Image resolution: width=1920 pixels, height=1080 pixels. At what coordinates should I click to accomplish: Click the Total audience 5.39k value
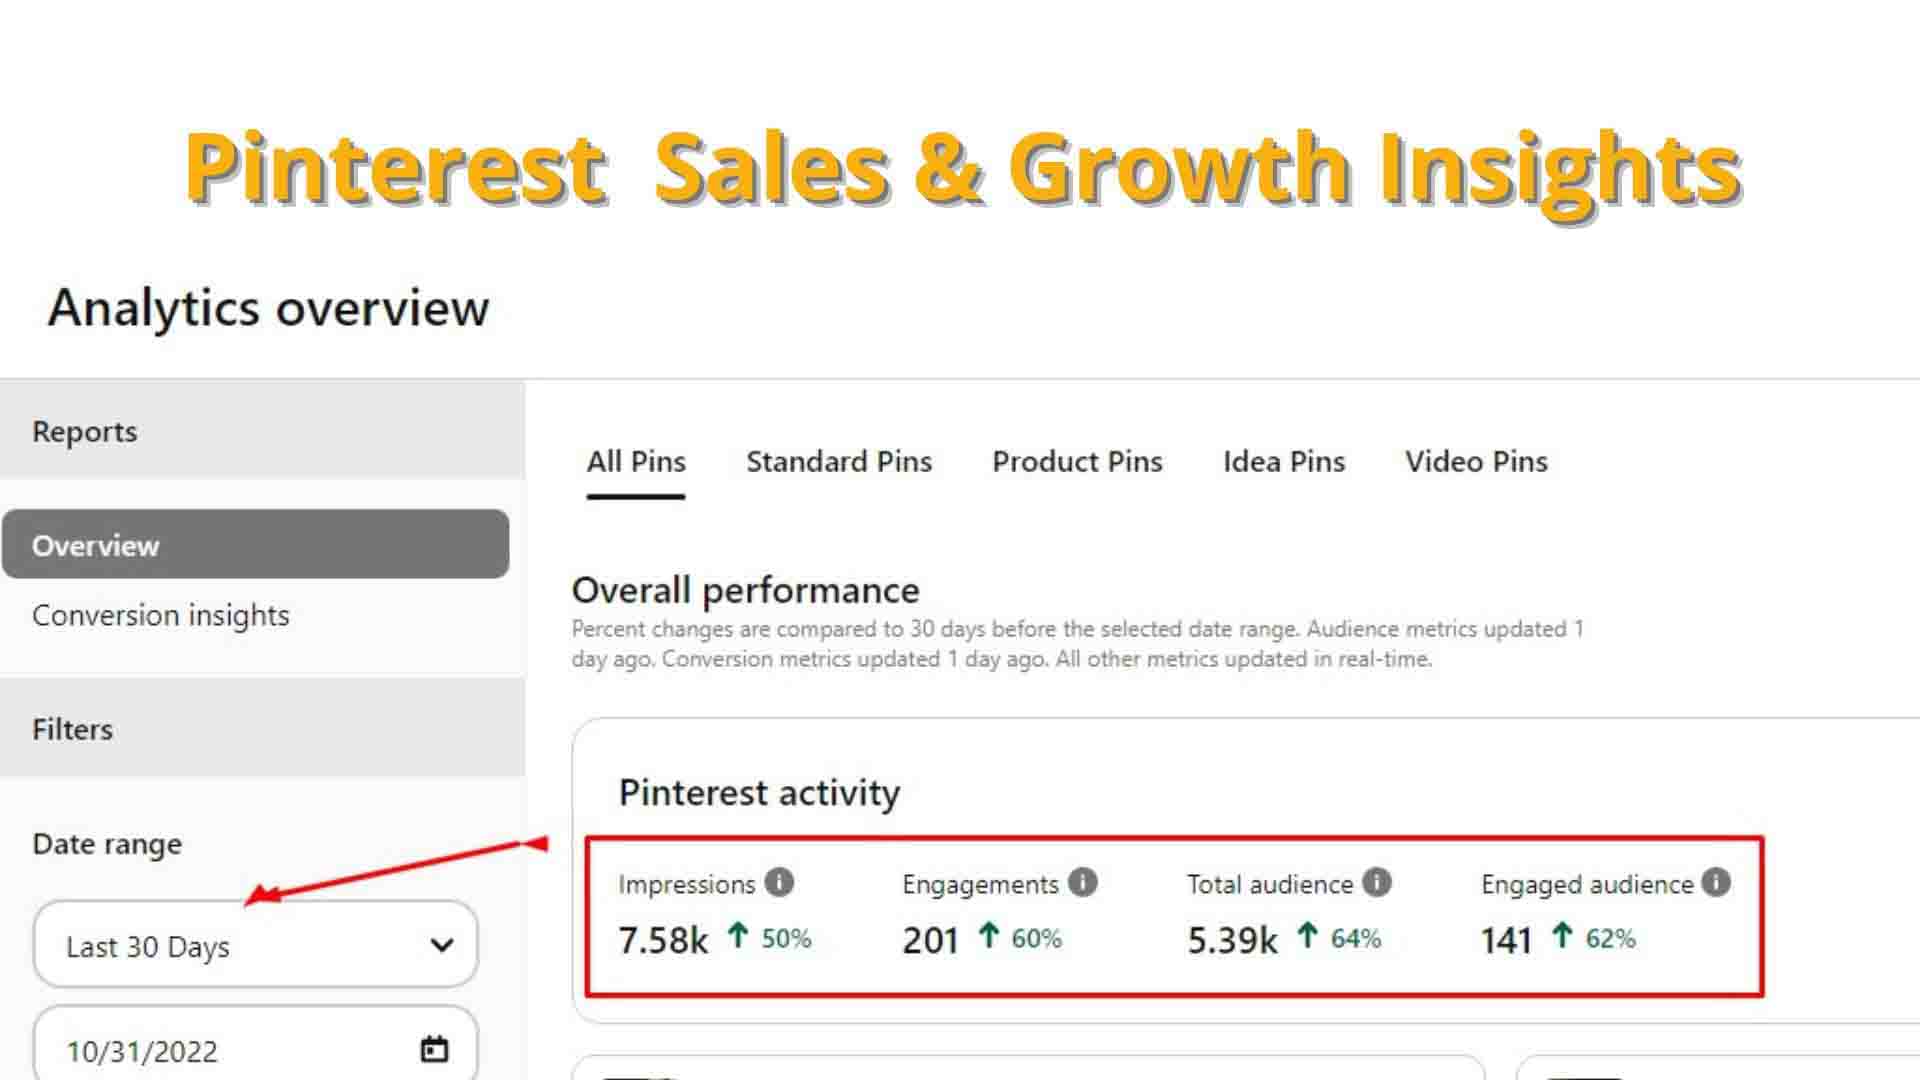[1232, 940]
